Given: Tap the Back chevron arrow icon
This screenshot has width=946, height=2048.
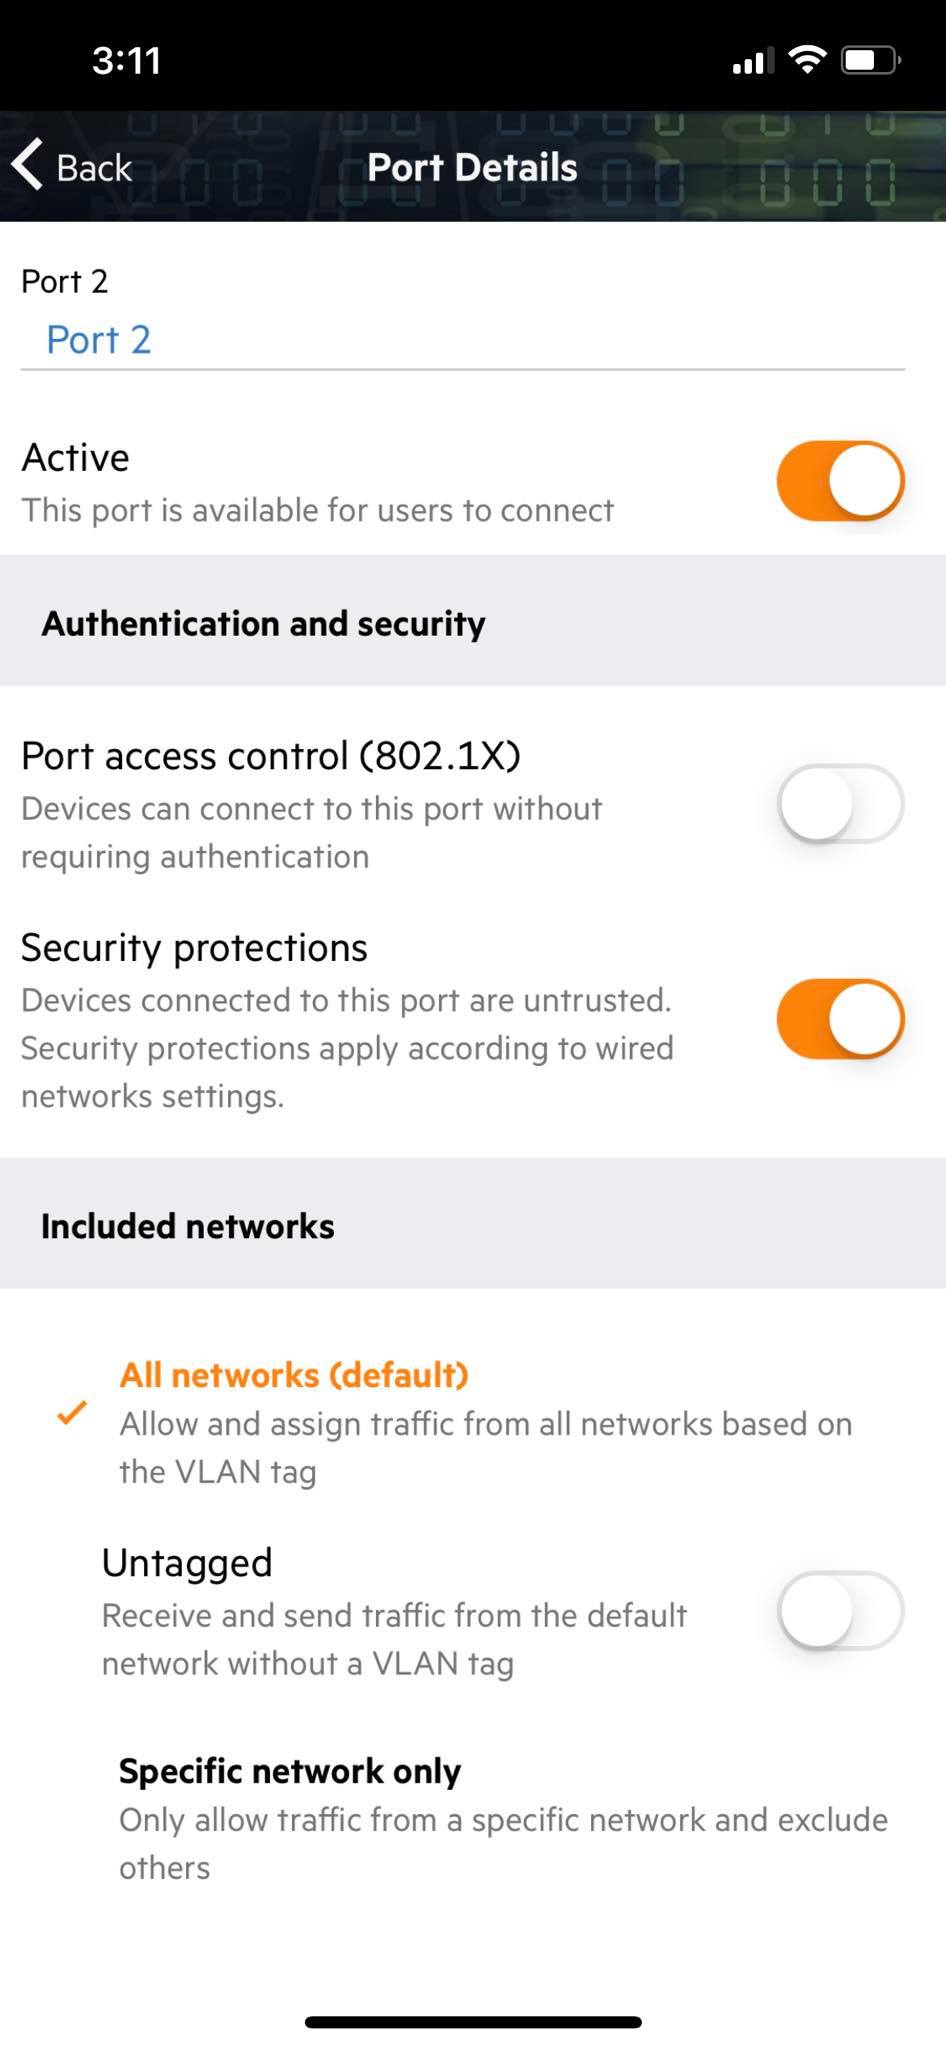Looking at the screenshot, I should (x=27, y=165).
